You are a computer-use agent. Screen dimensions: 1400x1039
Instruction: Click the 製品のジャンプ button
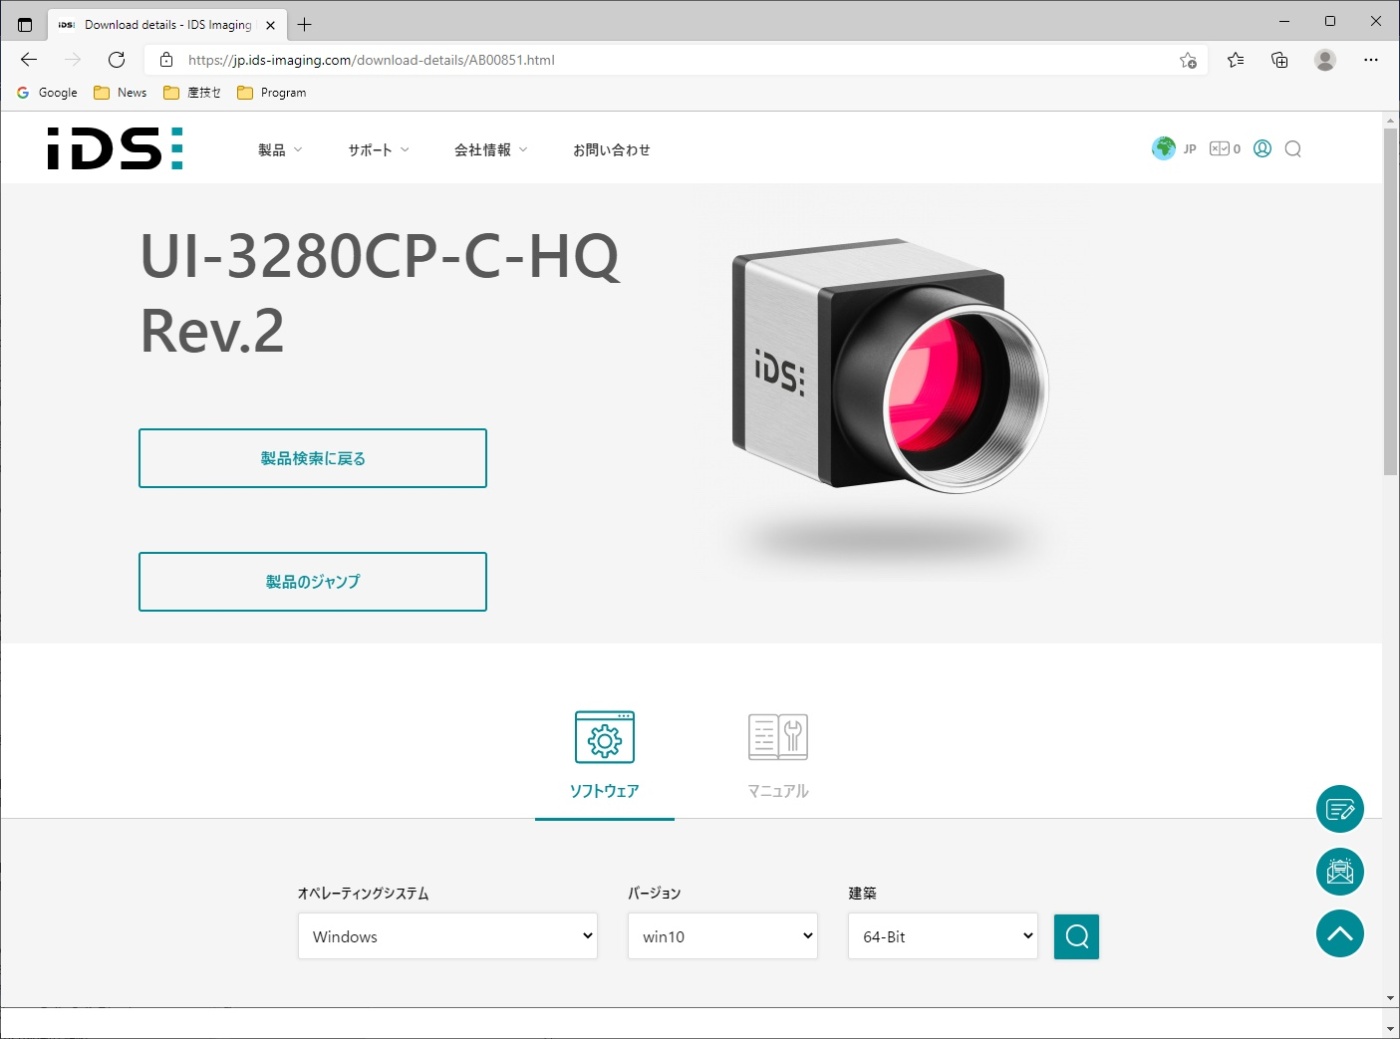(313, 581)
